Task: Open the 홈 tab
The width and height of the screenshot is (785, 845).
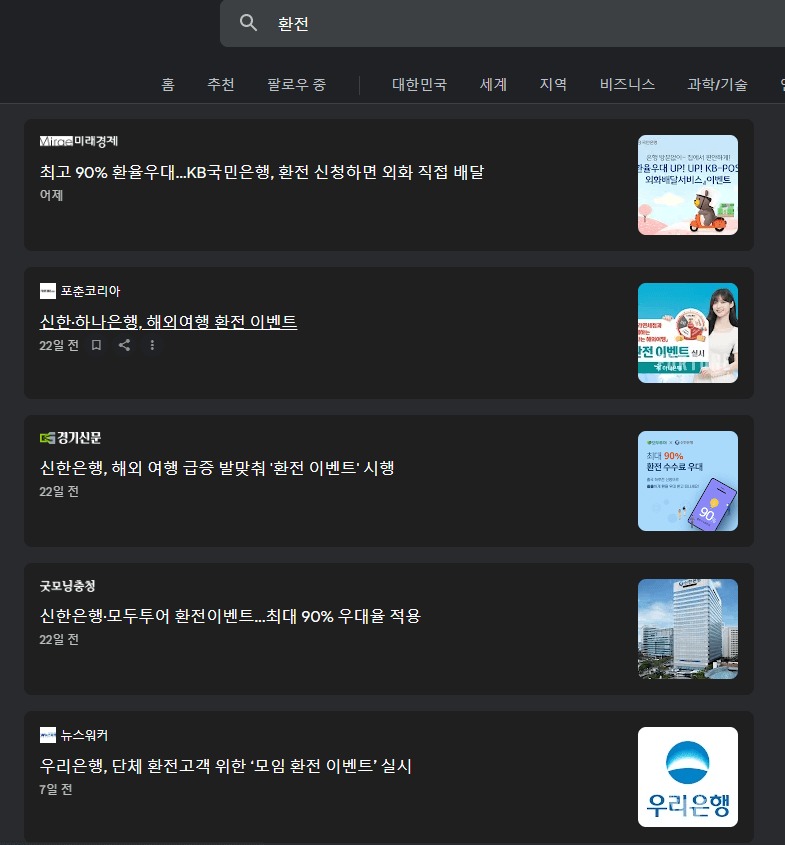Action: (x=168, y=84)
